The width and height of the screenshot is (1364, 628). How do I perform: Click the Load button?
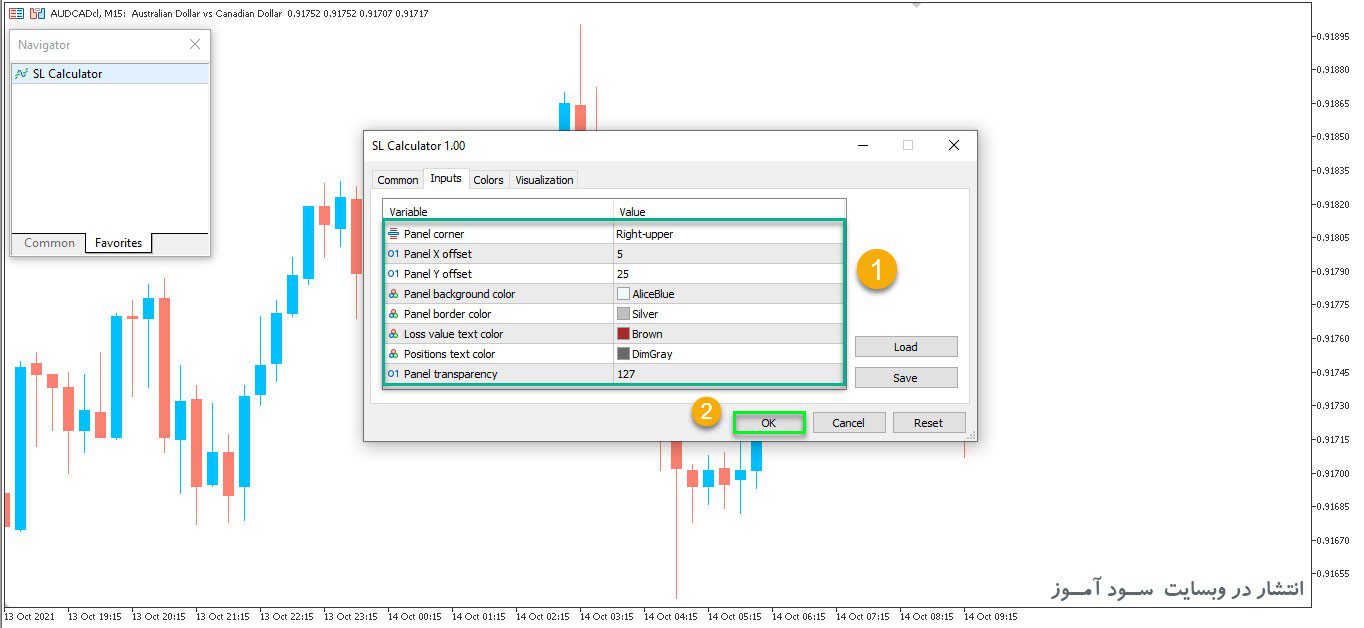(x=906, y=347)
